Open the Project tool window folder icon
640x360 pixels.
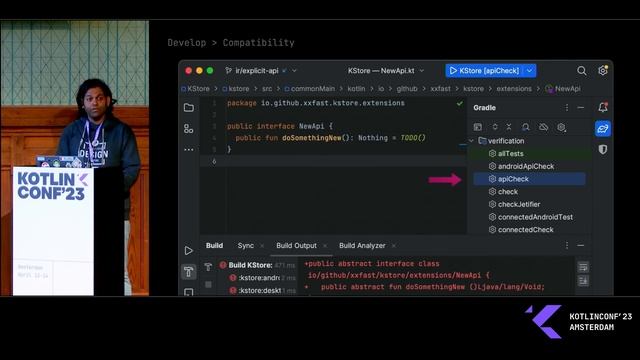pyautogui.click(x=189, y=108)
